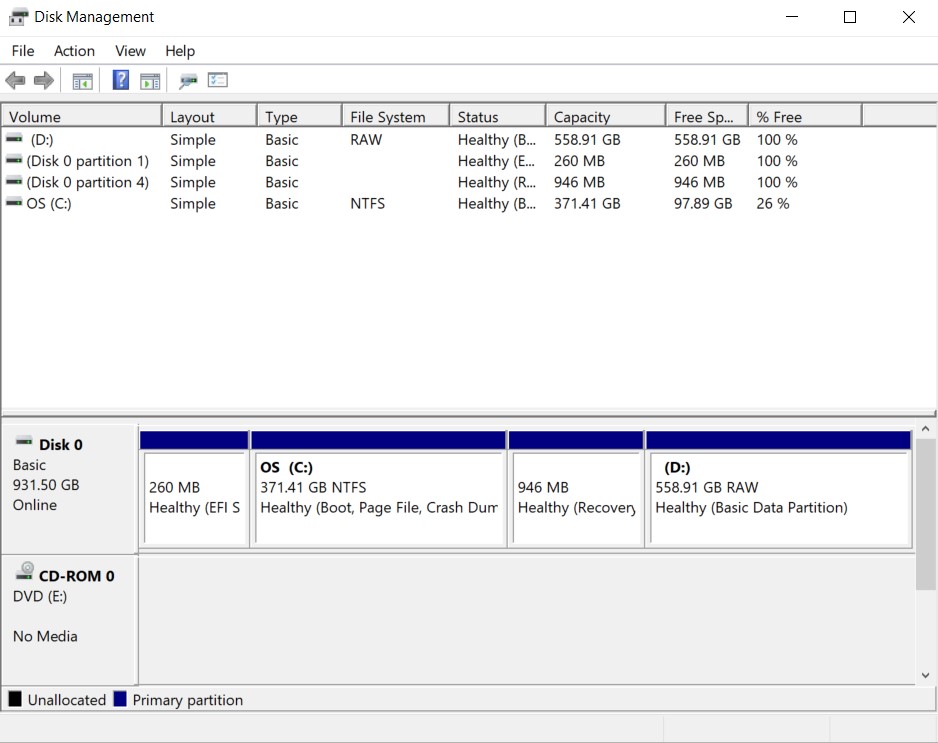
Task: Click the Forward arrow toolbar icon
Action: click(44, 80)
